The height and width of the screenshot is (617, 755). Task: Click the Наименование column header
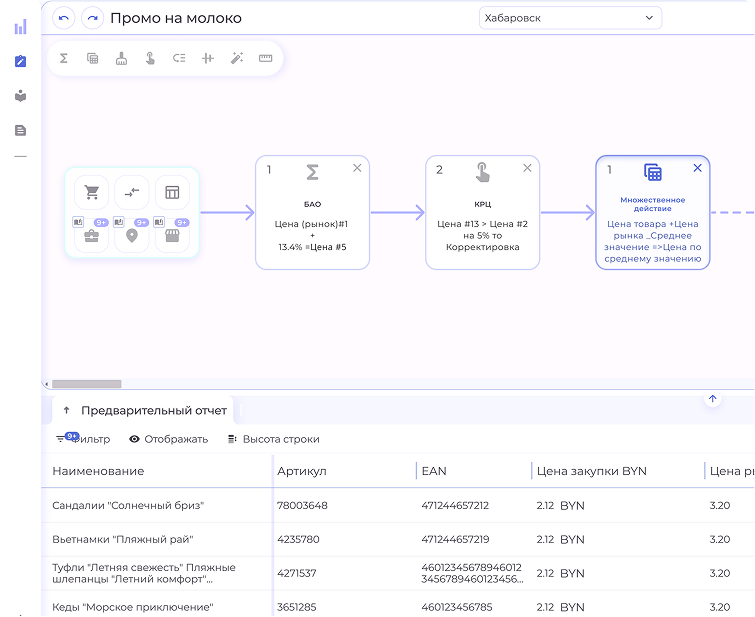click(98, 471)
